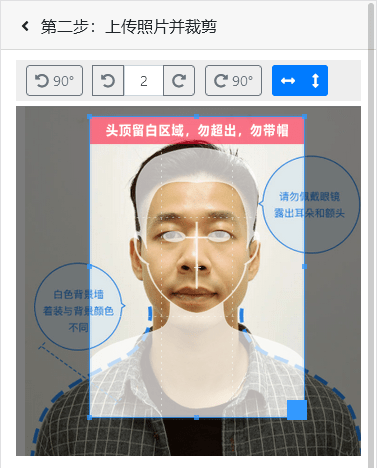The height and width of the screenshot is (468, 377).
Task: Click top-right crop handle
Action: tap(304, 117)
